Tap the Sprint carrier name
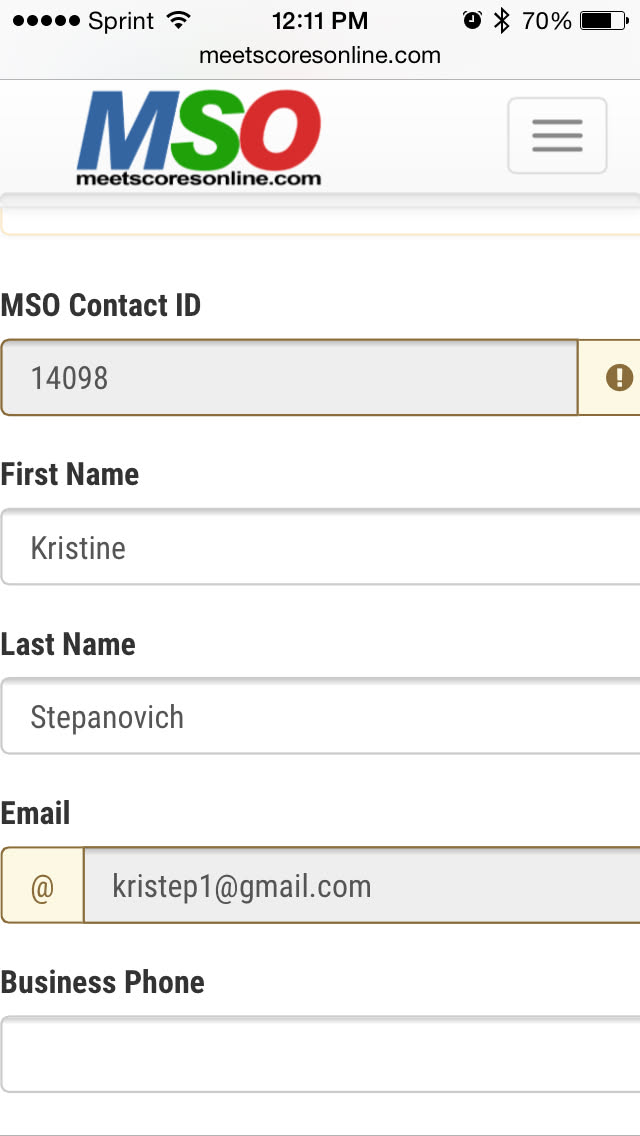640x1136 pixels. point(124,20)
